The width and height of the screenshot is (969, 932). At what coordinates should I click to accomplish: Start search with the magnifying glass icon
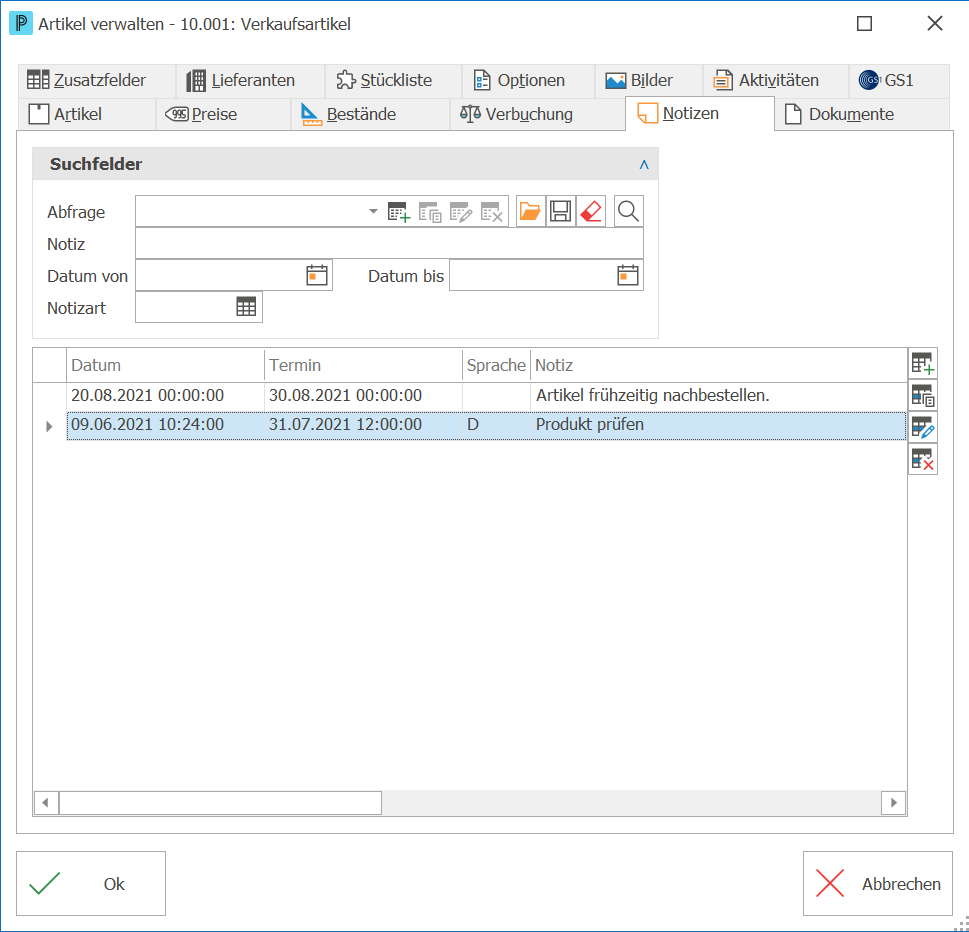point(628,211)
